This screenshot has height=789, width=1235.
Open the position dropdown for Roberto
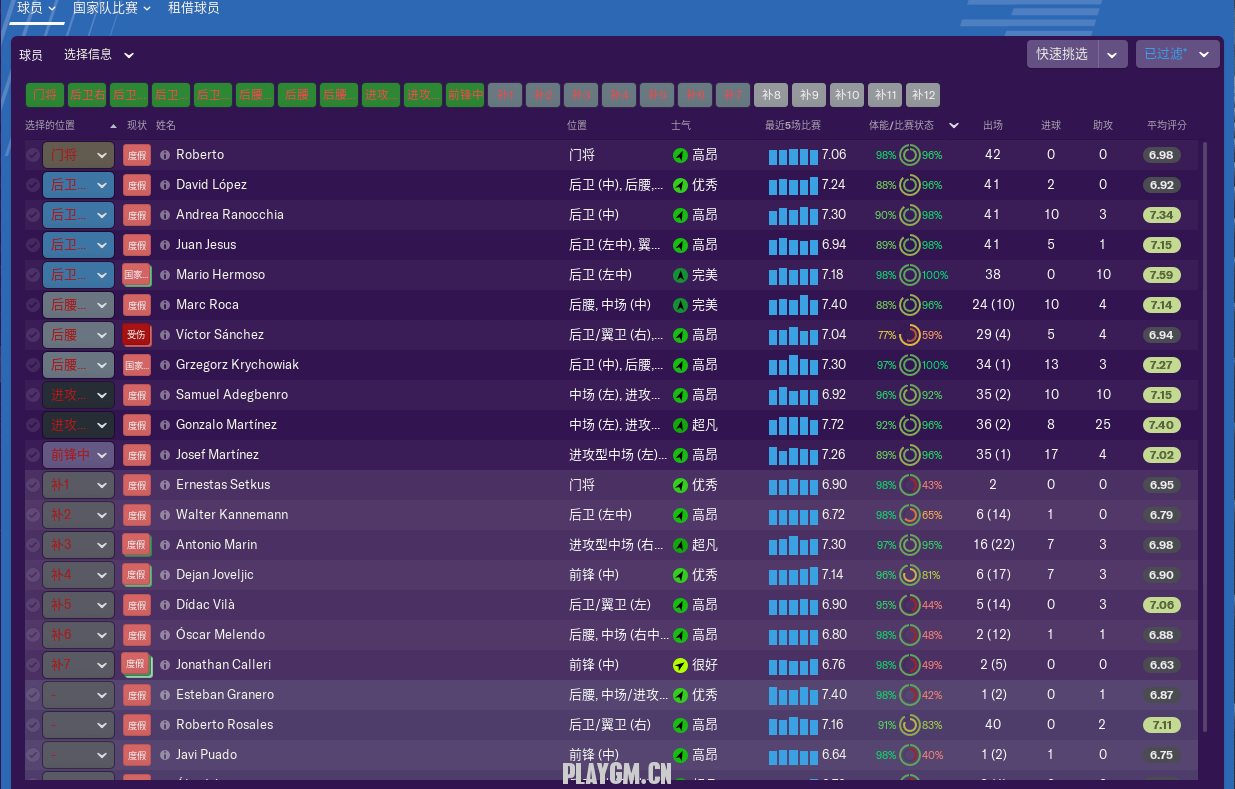click(x=79, y=155)
